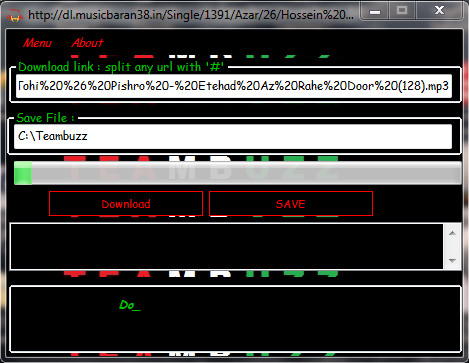
Task: Click the Download link URL input field
Action: pyautogui.click(x=234, y=86)
